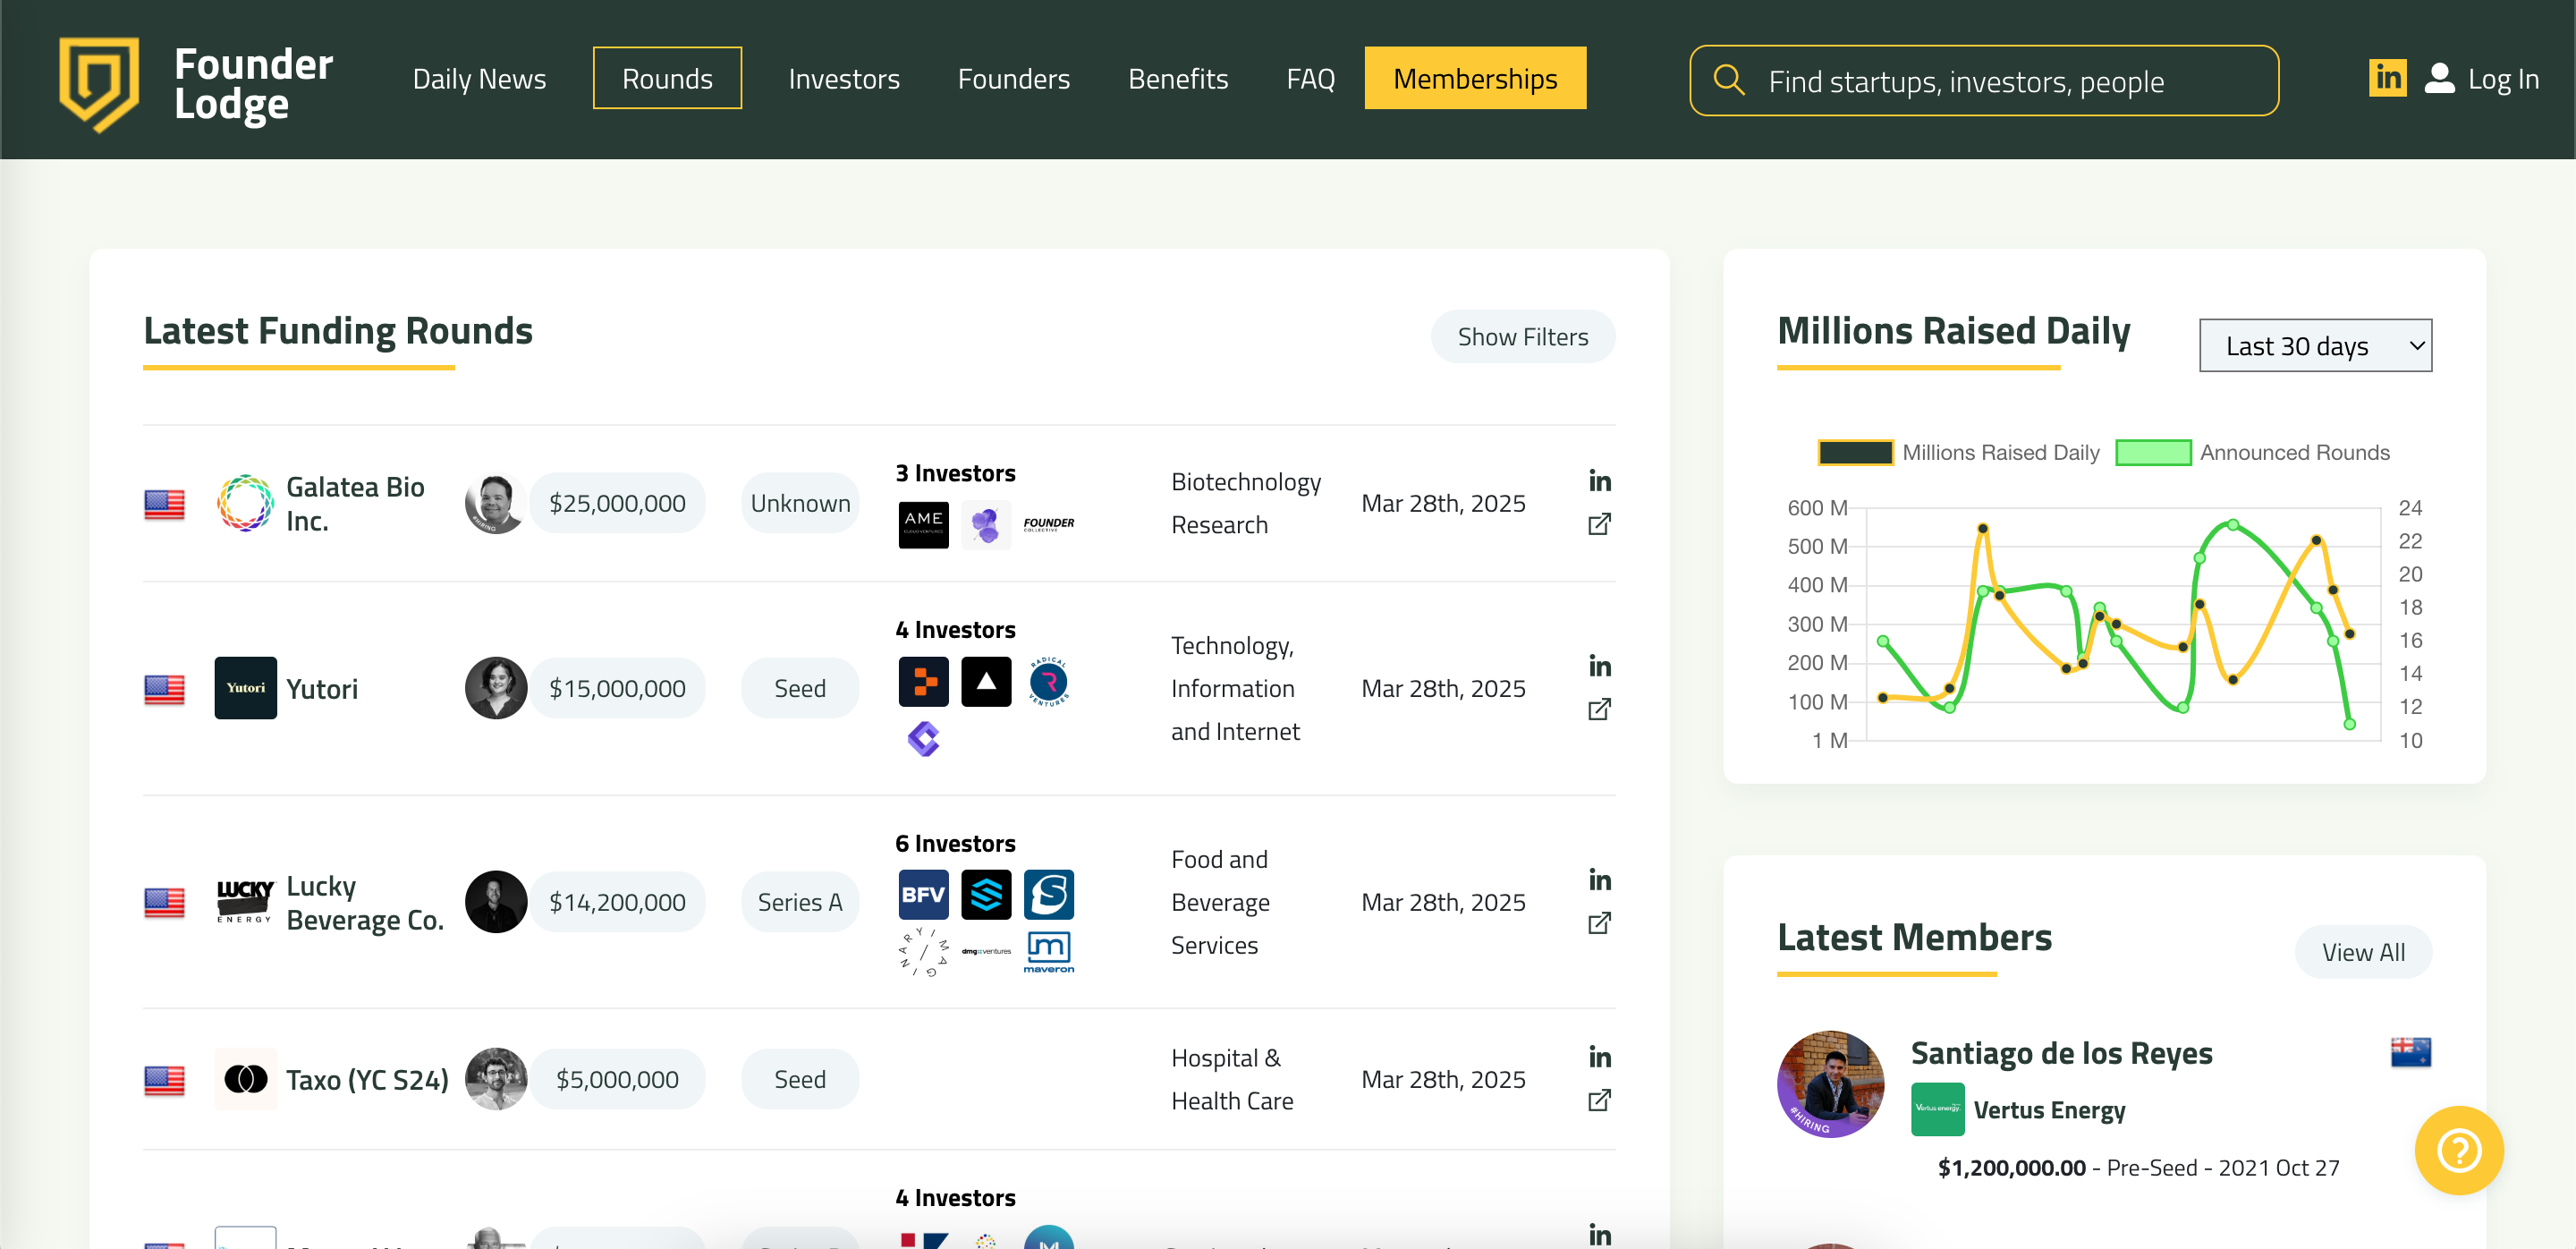Open Lucky Beverage Co. external link icon
Screen dimensions: 2576x1249
pyautogui.click(x=1599, y=923)
